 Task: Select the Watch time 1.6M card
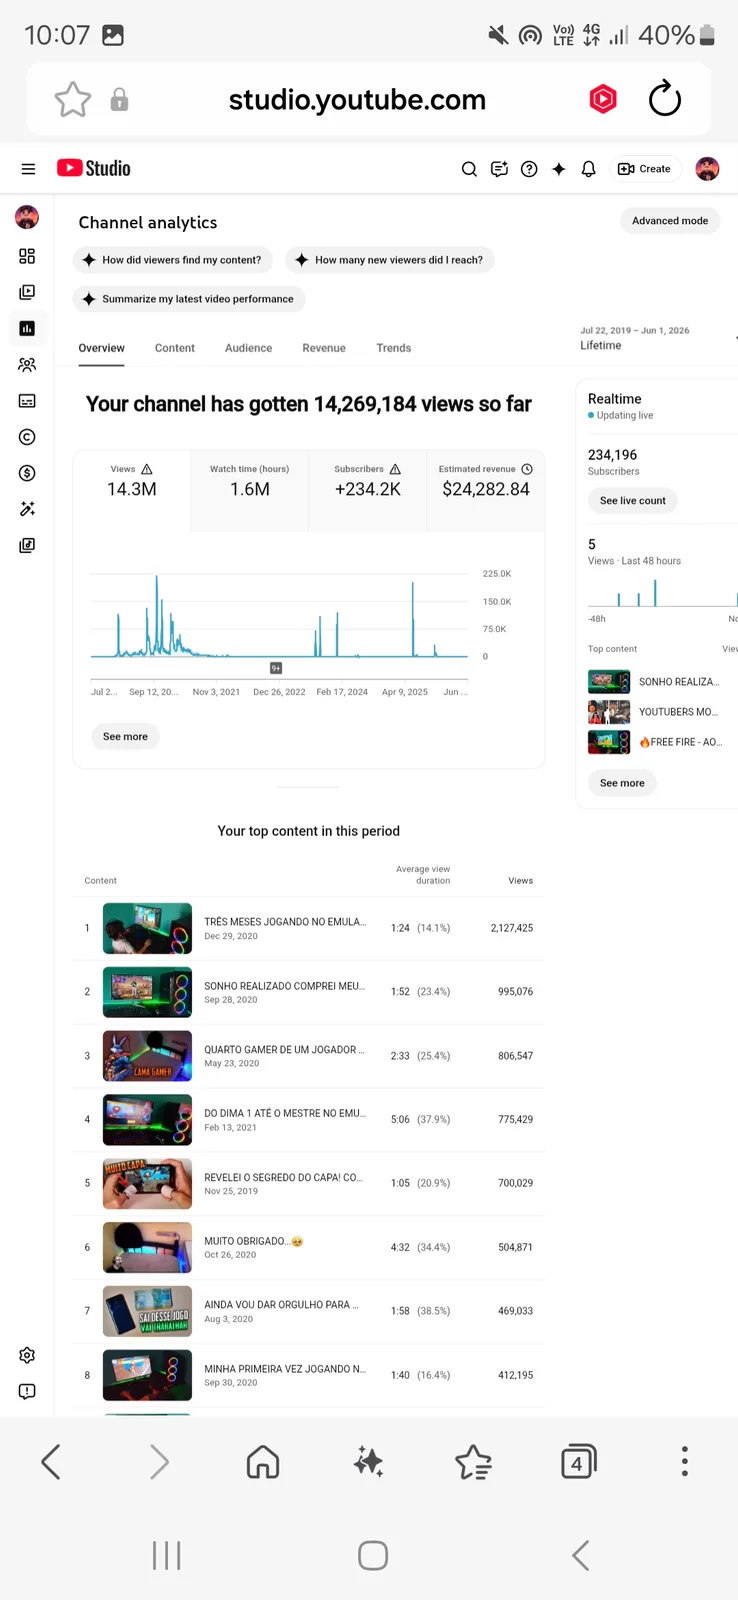click(x=250, y=491)
